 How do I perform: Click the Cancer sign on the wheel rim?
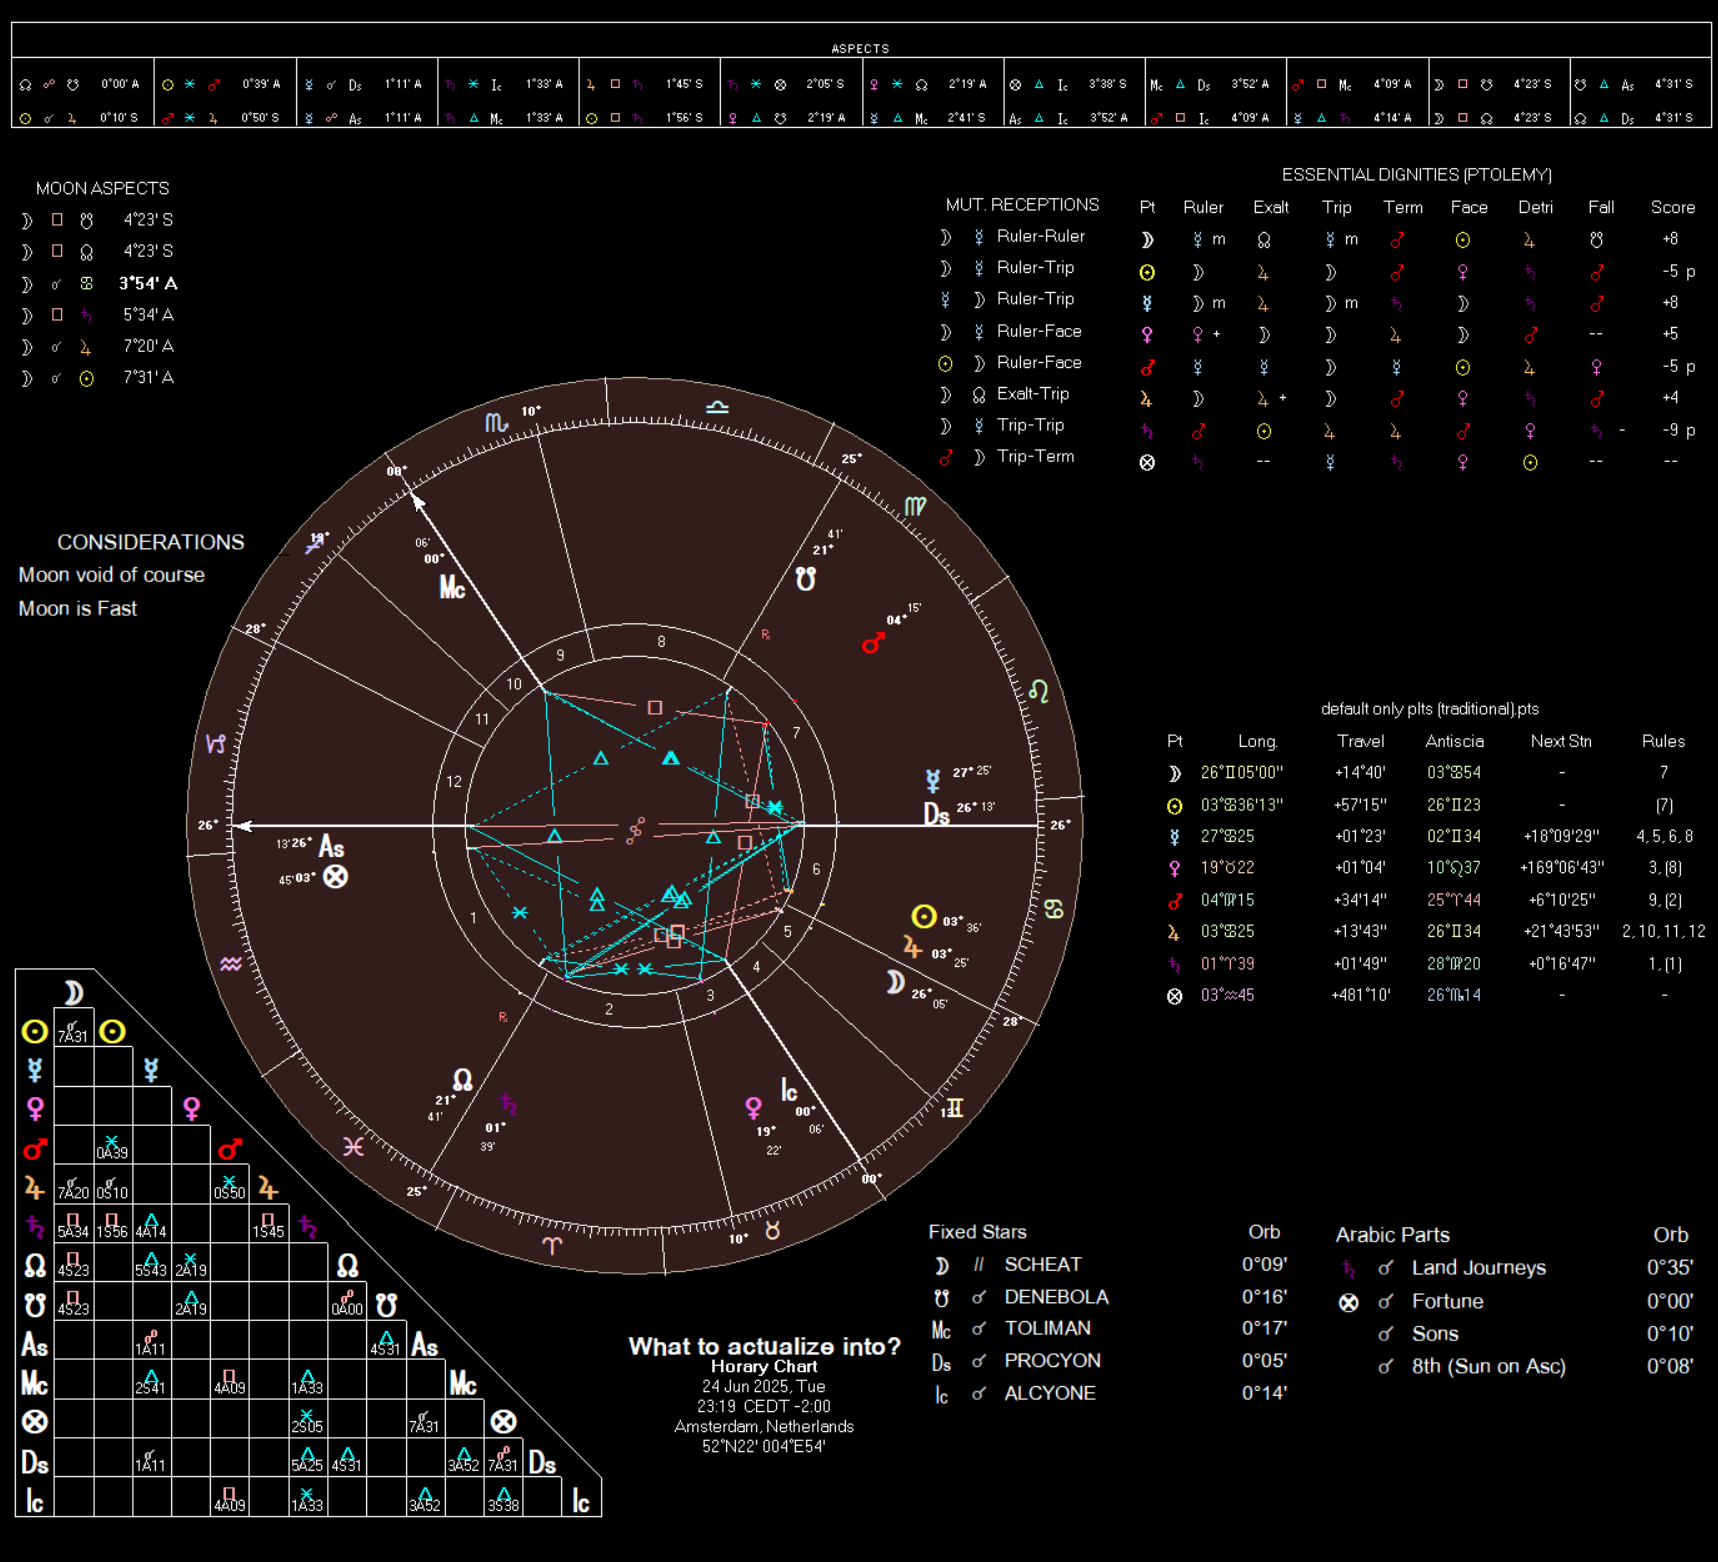(x=1053, y=909)
